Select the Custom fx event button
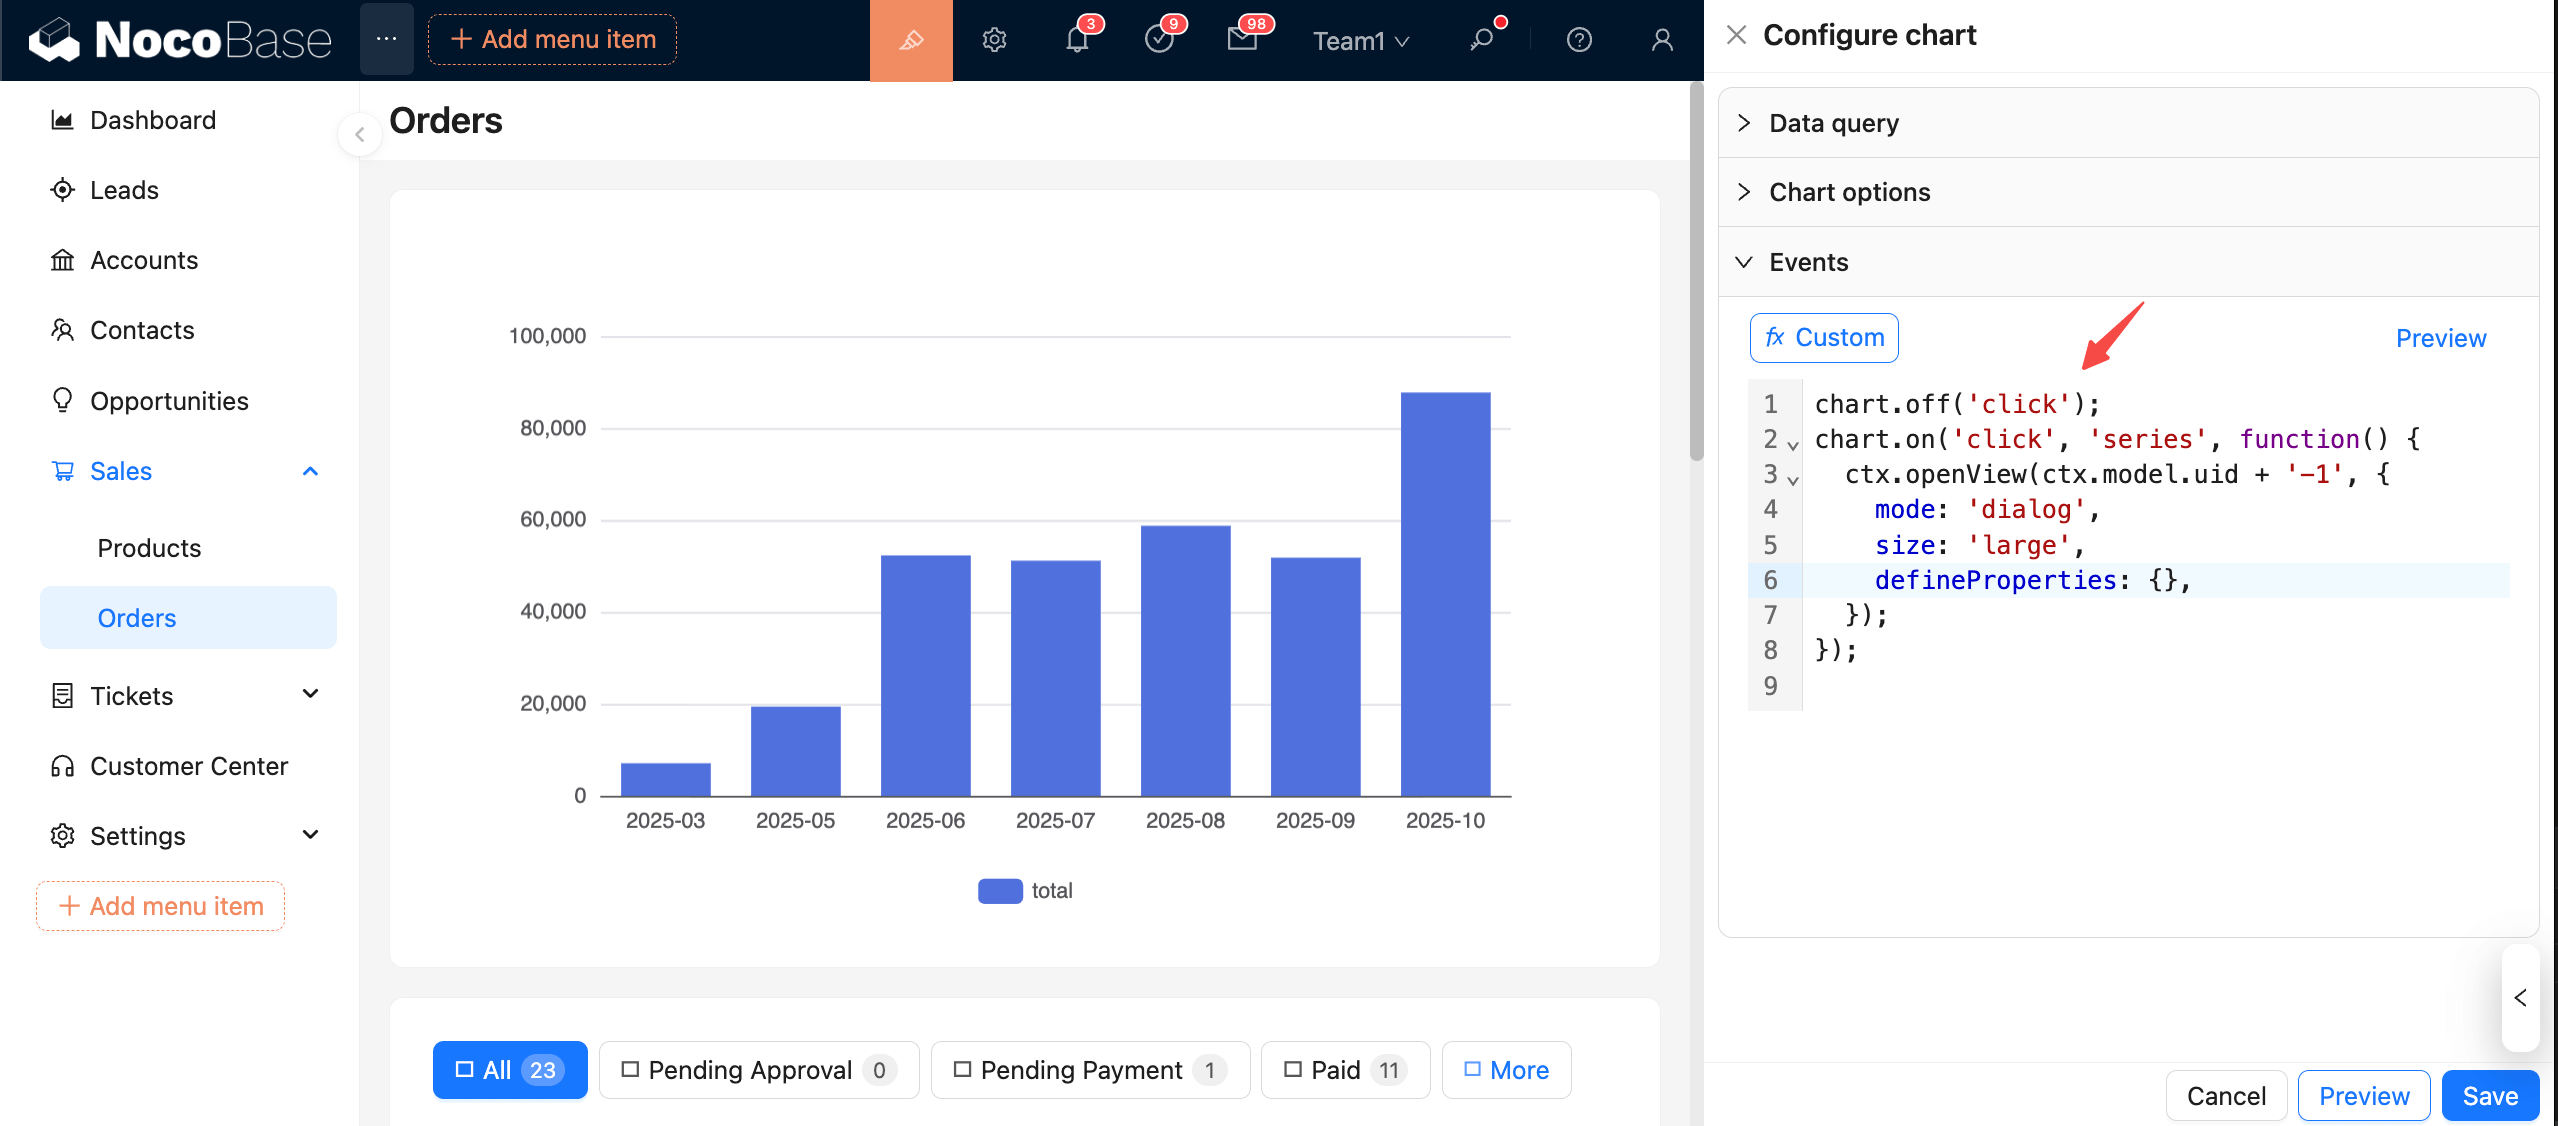This screenshot has height=1126, width=2558. tap(1824, 338)
